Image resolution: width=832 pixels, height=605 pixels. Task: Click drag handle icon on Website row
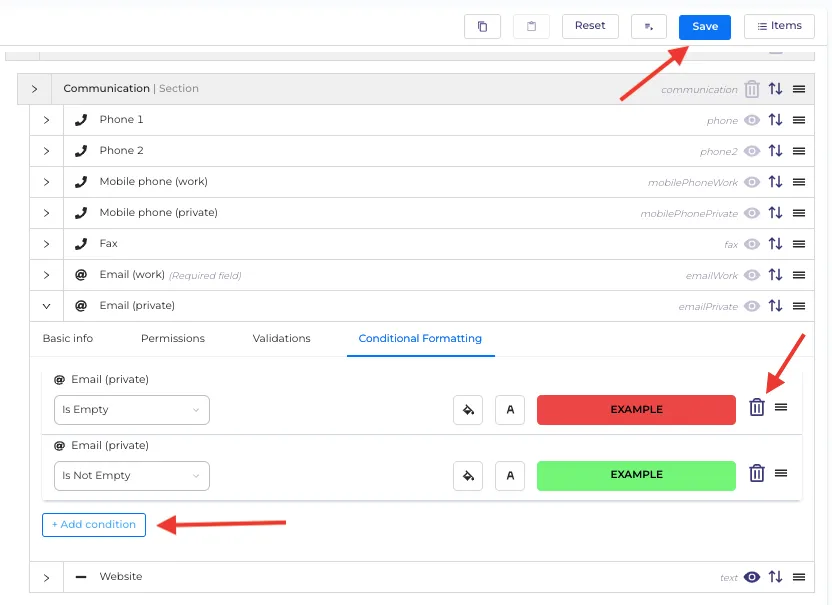coord(799,577)
